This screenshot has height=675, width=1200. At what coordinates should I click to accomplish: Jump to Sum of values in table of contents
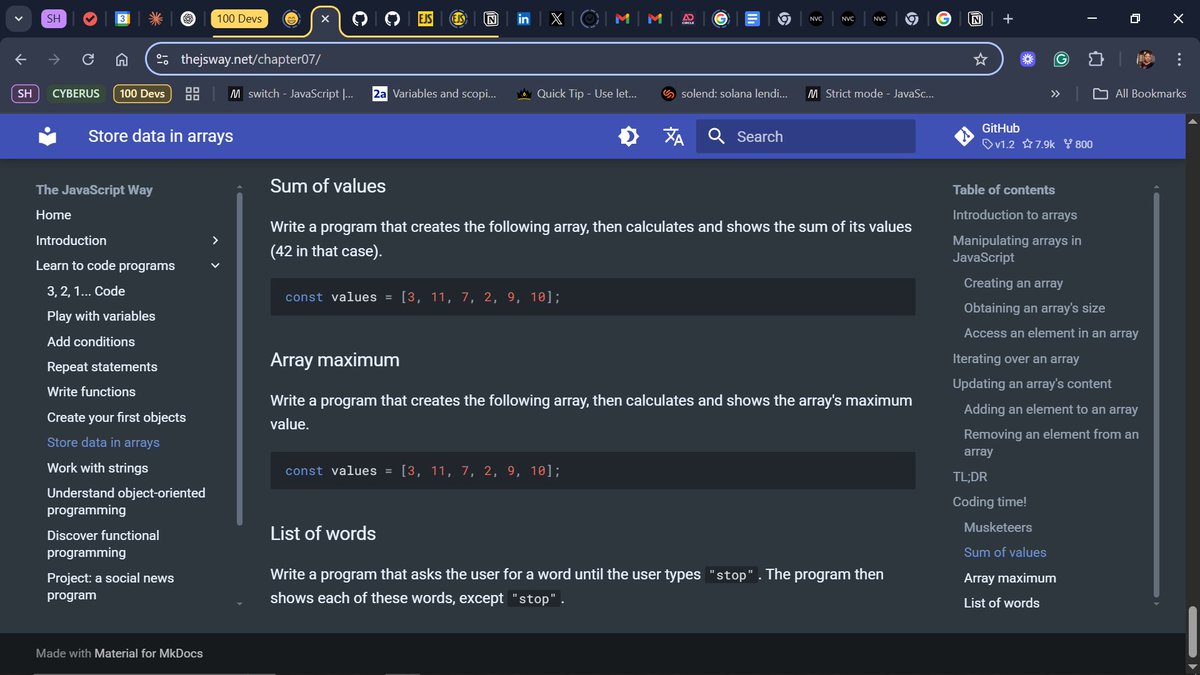(1005, 552)
